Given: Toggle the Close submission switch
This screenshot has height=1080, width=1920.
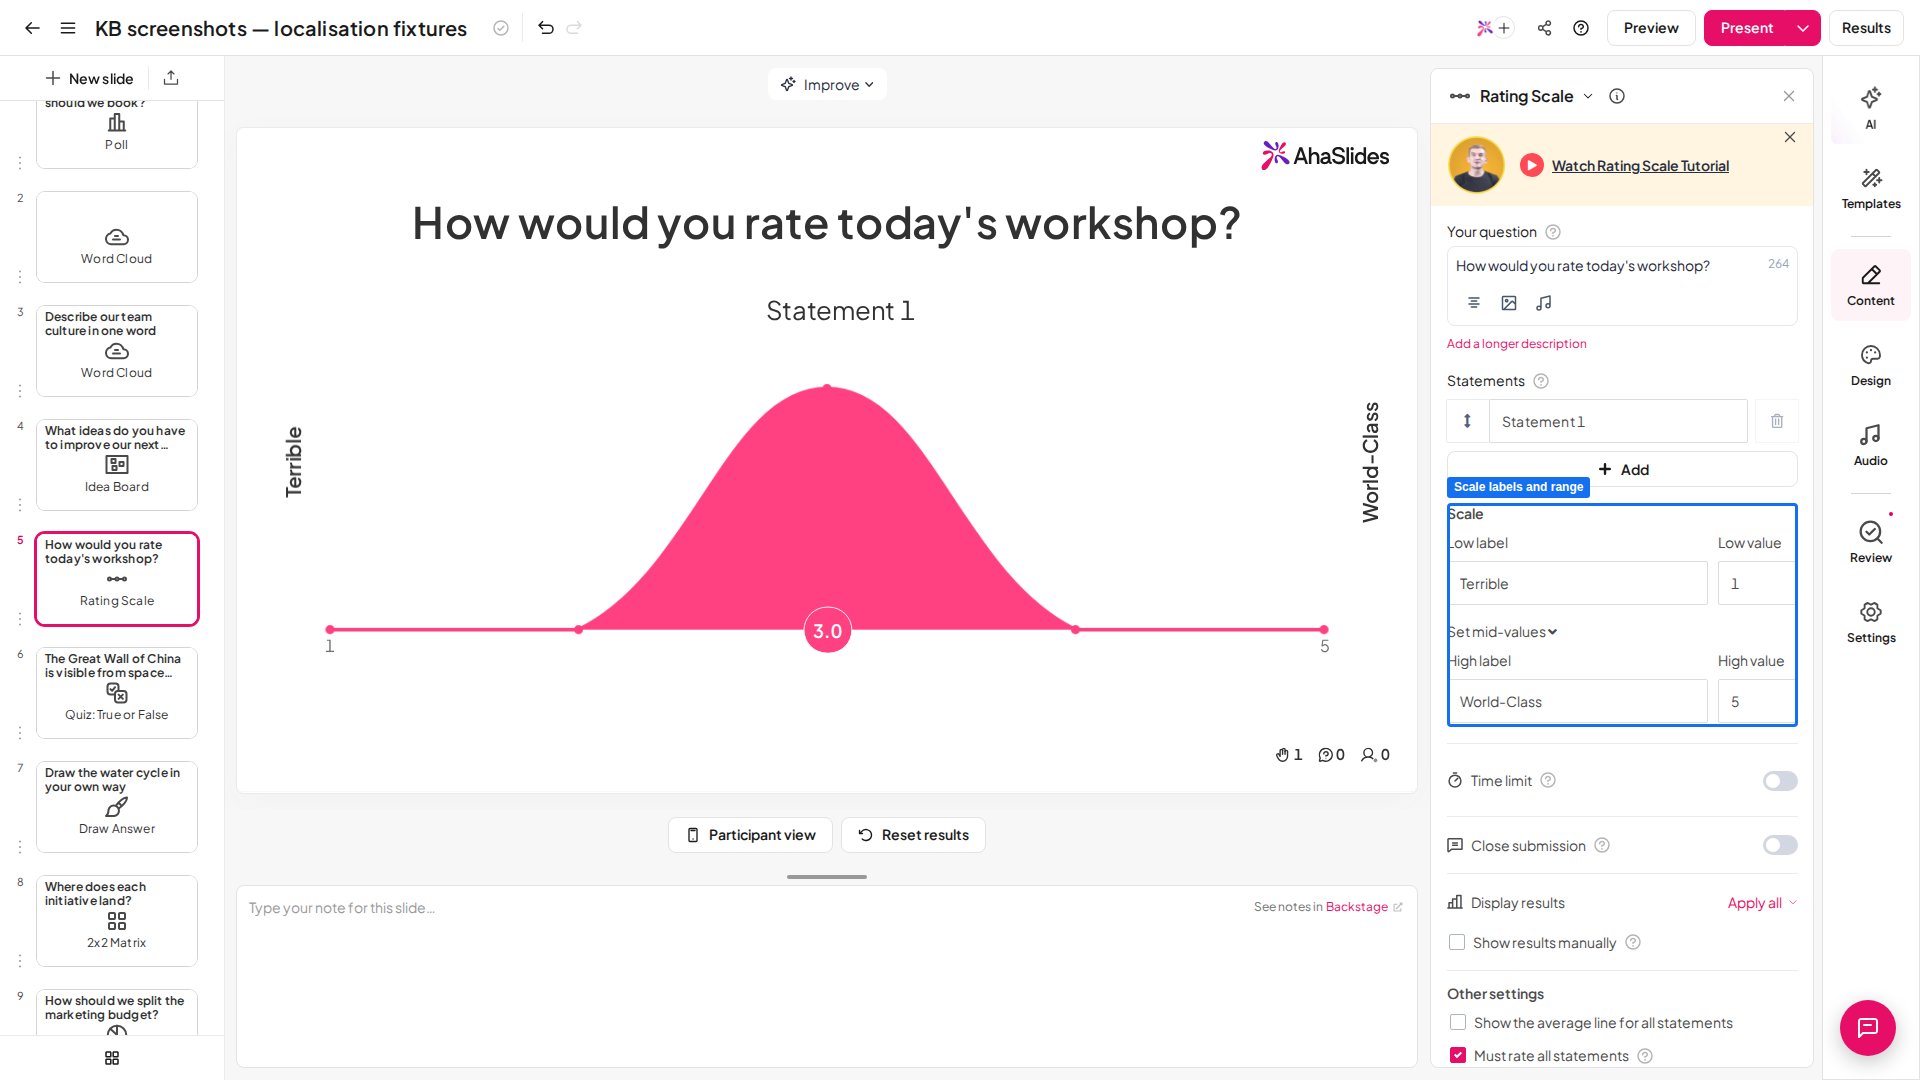Looking at the screenshot, I should click(1780, 846).
